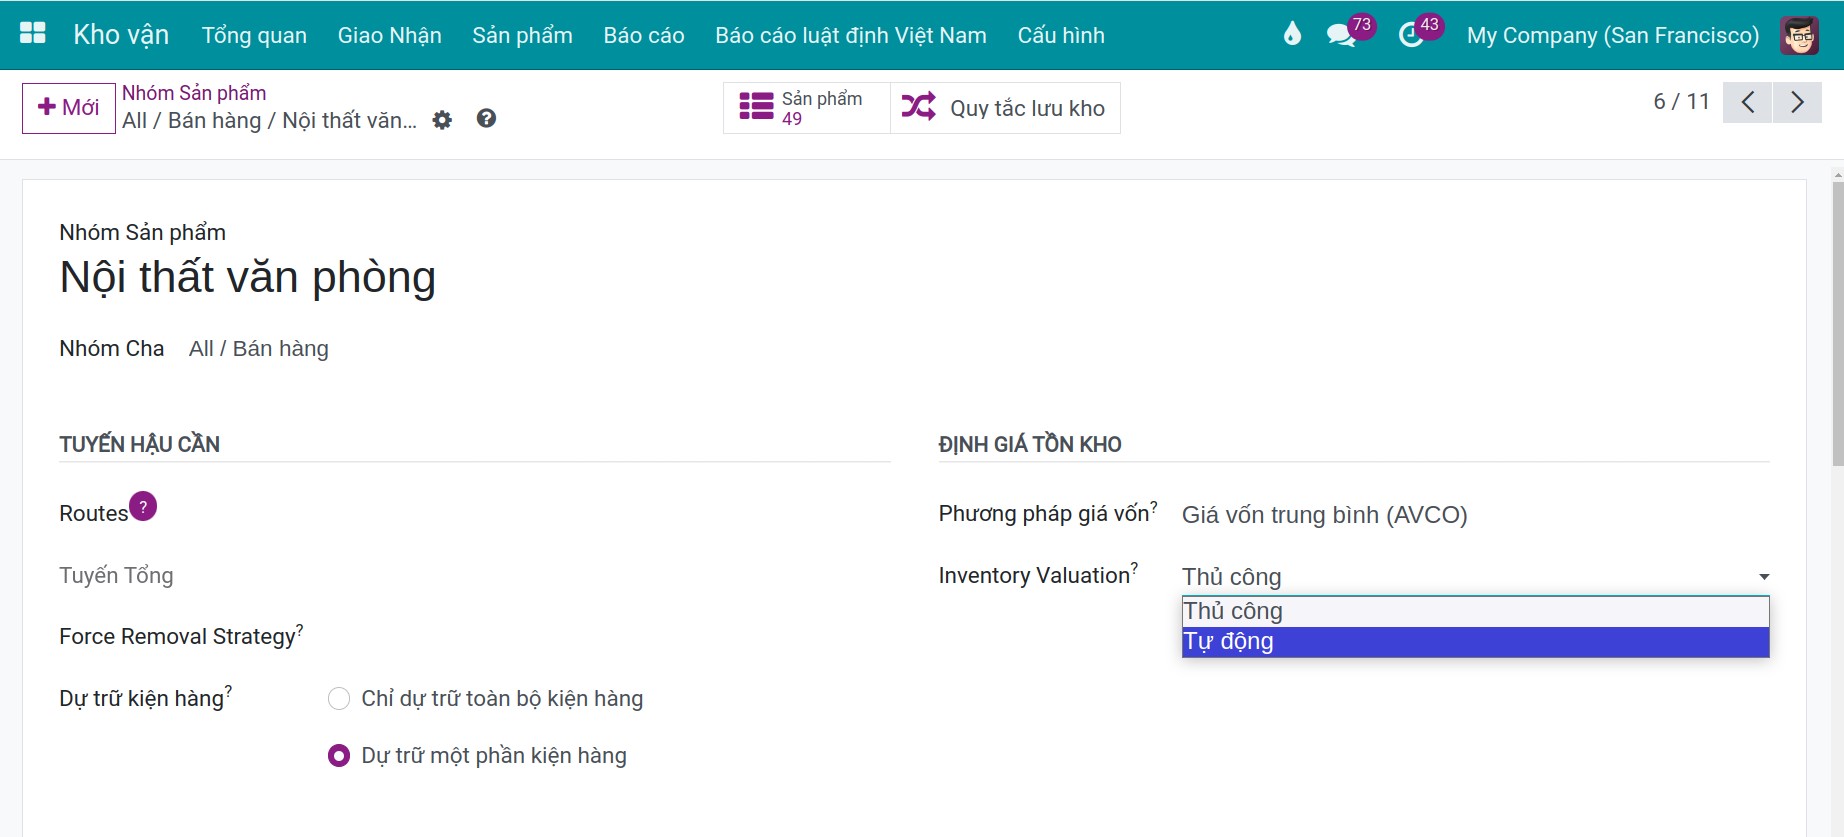
Task: Open 'Báo cáo luật định Việt Nam' menu
Action: click(x=851, y=35)
